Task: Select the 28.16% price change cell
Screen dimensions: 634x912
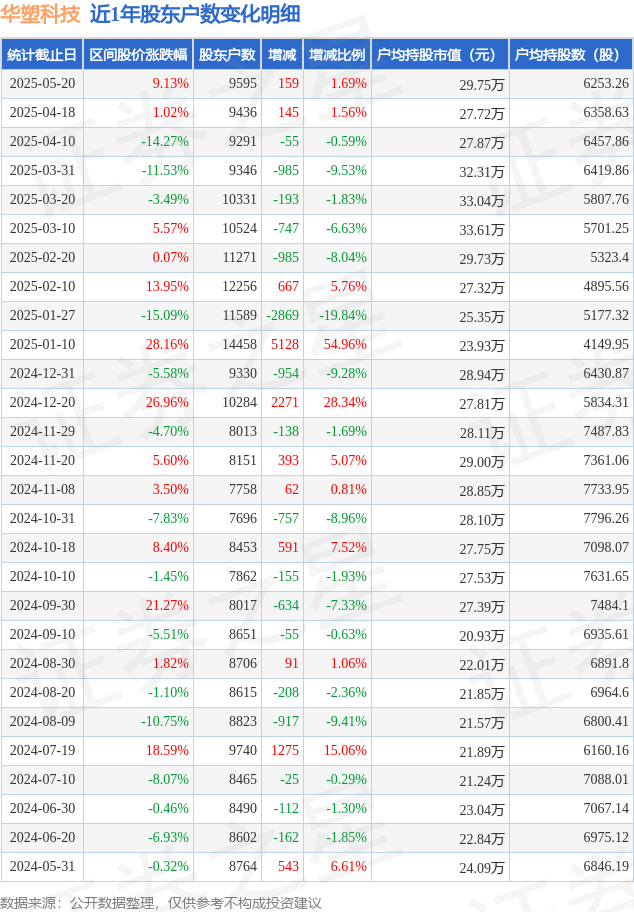Action: [167, 344]
